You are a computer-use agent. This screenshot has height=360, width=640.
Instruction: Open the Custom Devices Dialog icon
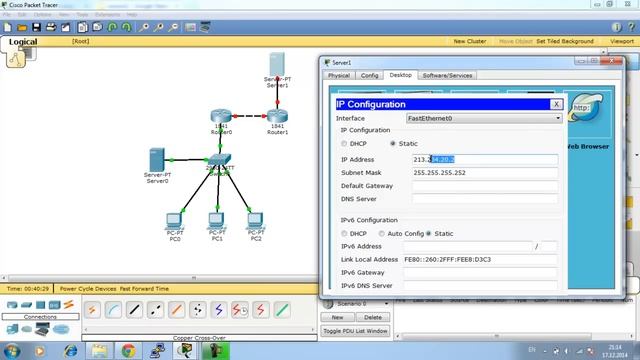[205, 27]
